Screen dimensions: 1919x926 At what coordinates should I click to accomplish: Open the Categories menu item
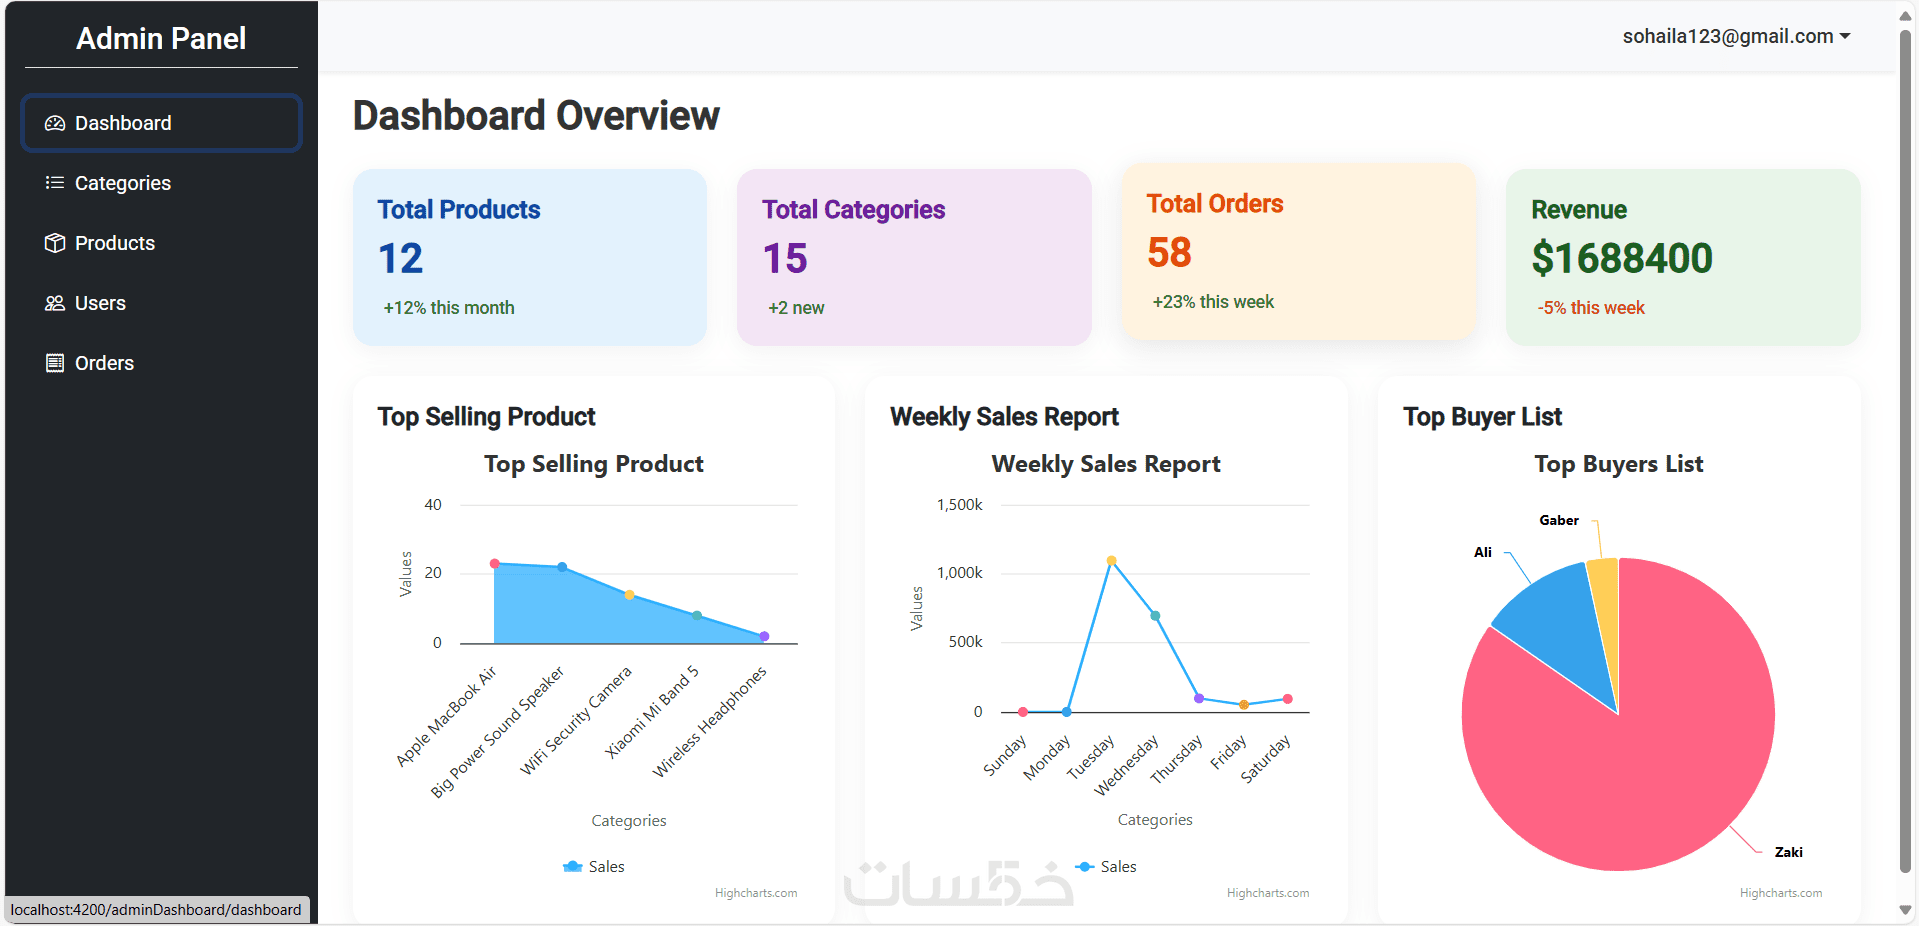(123, 183)
